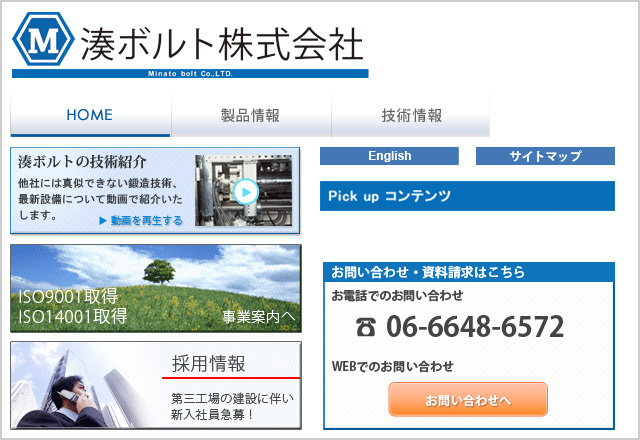Open the サイトマップ page

545,156
